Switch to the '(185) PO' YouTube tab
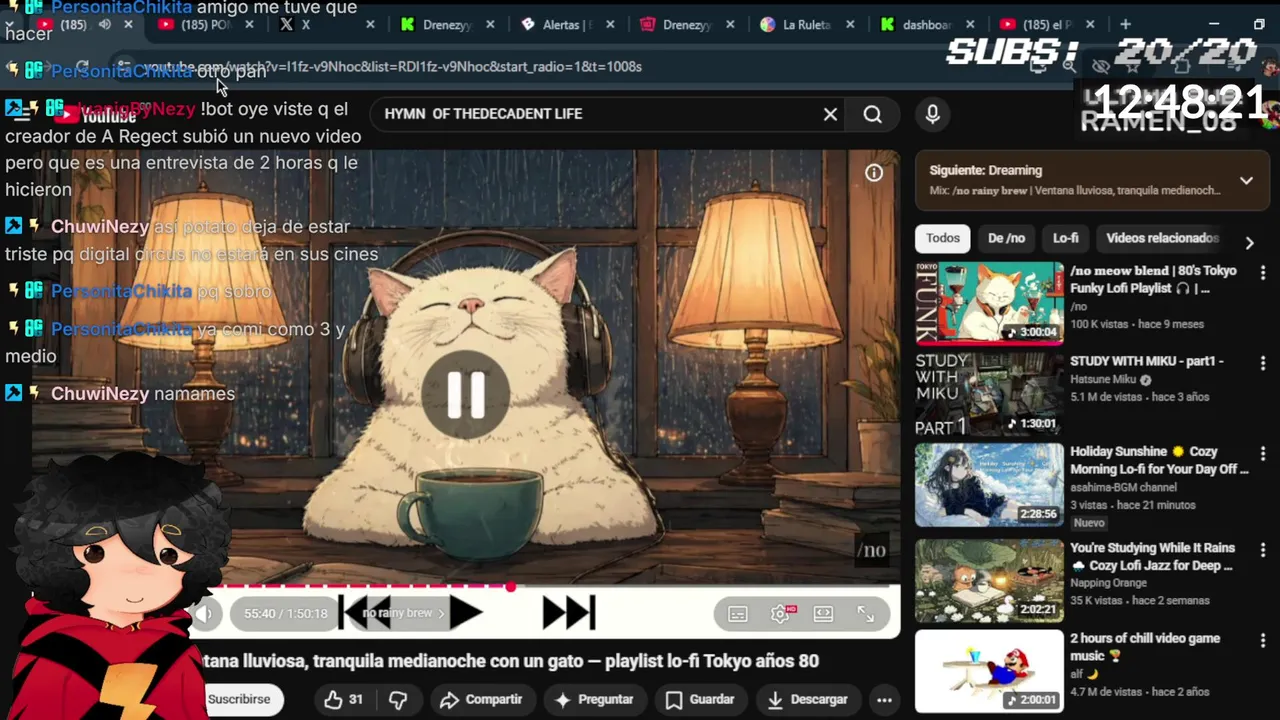1280x720 pixels. [205, 25]
